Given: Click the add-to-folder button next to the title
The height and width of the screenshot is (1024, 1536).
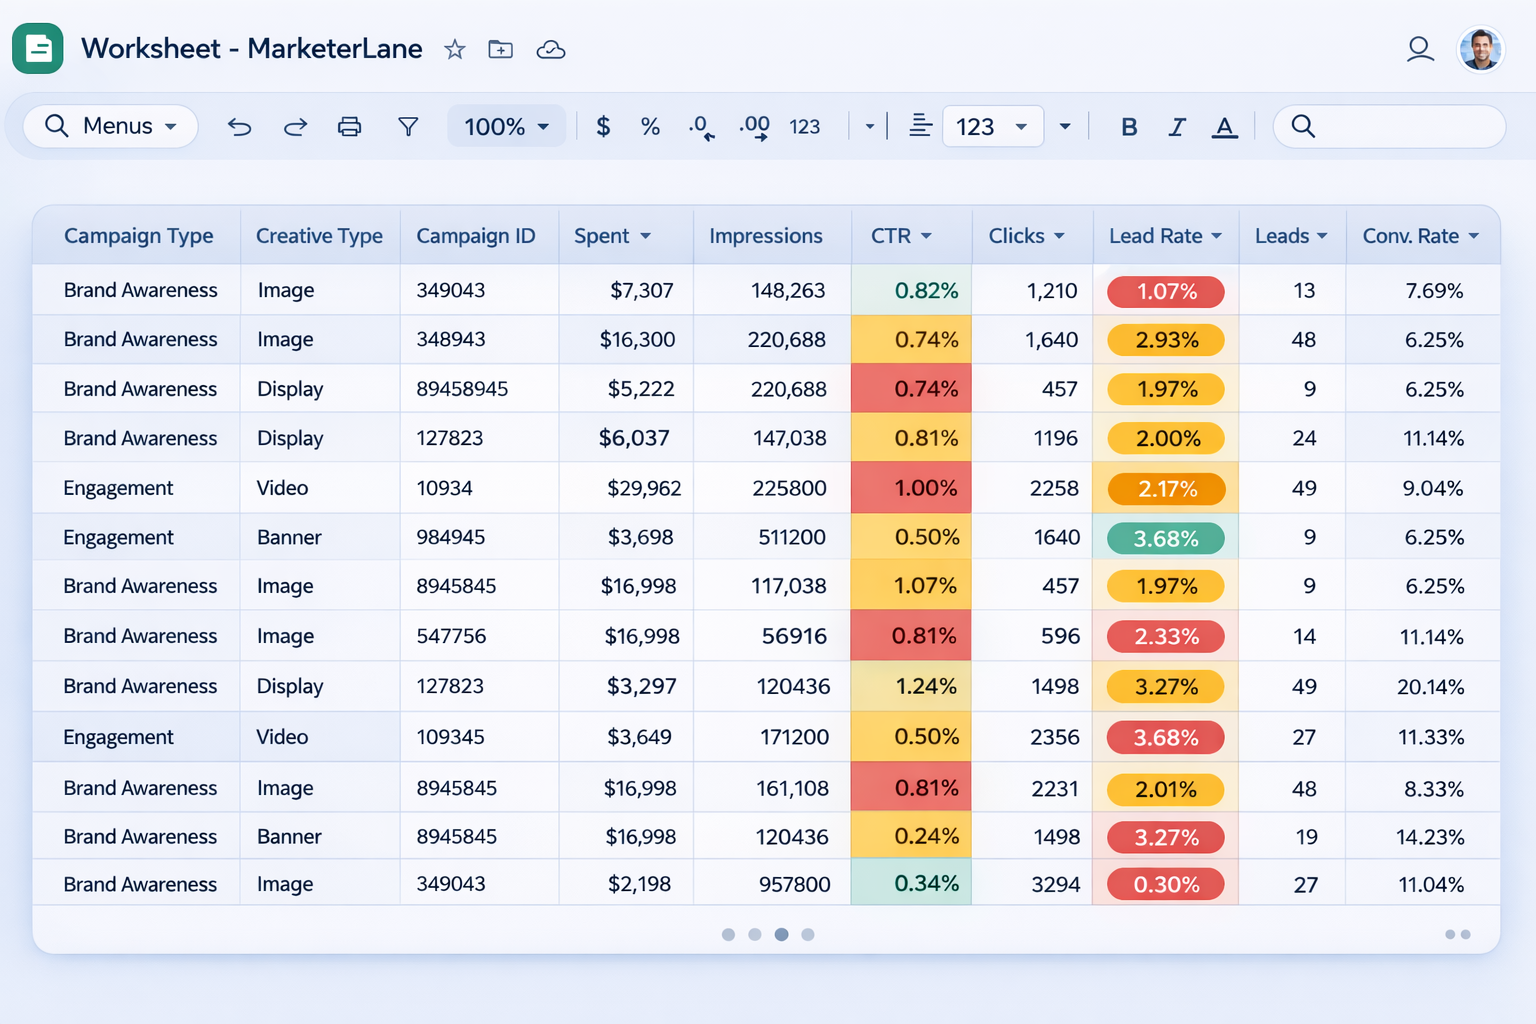Looking at the screenshot, I should coord(500,49).
